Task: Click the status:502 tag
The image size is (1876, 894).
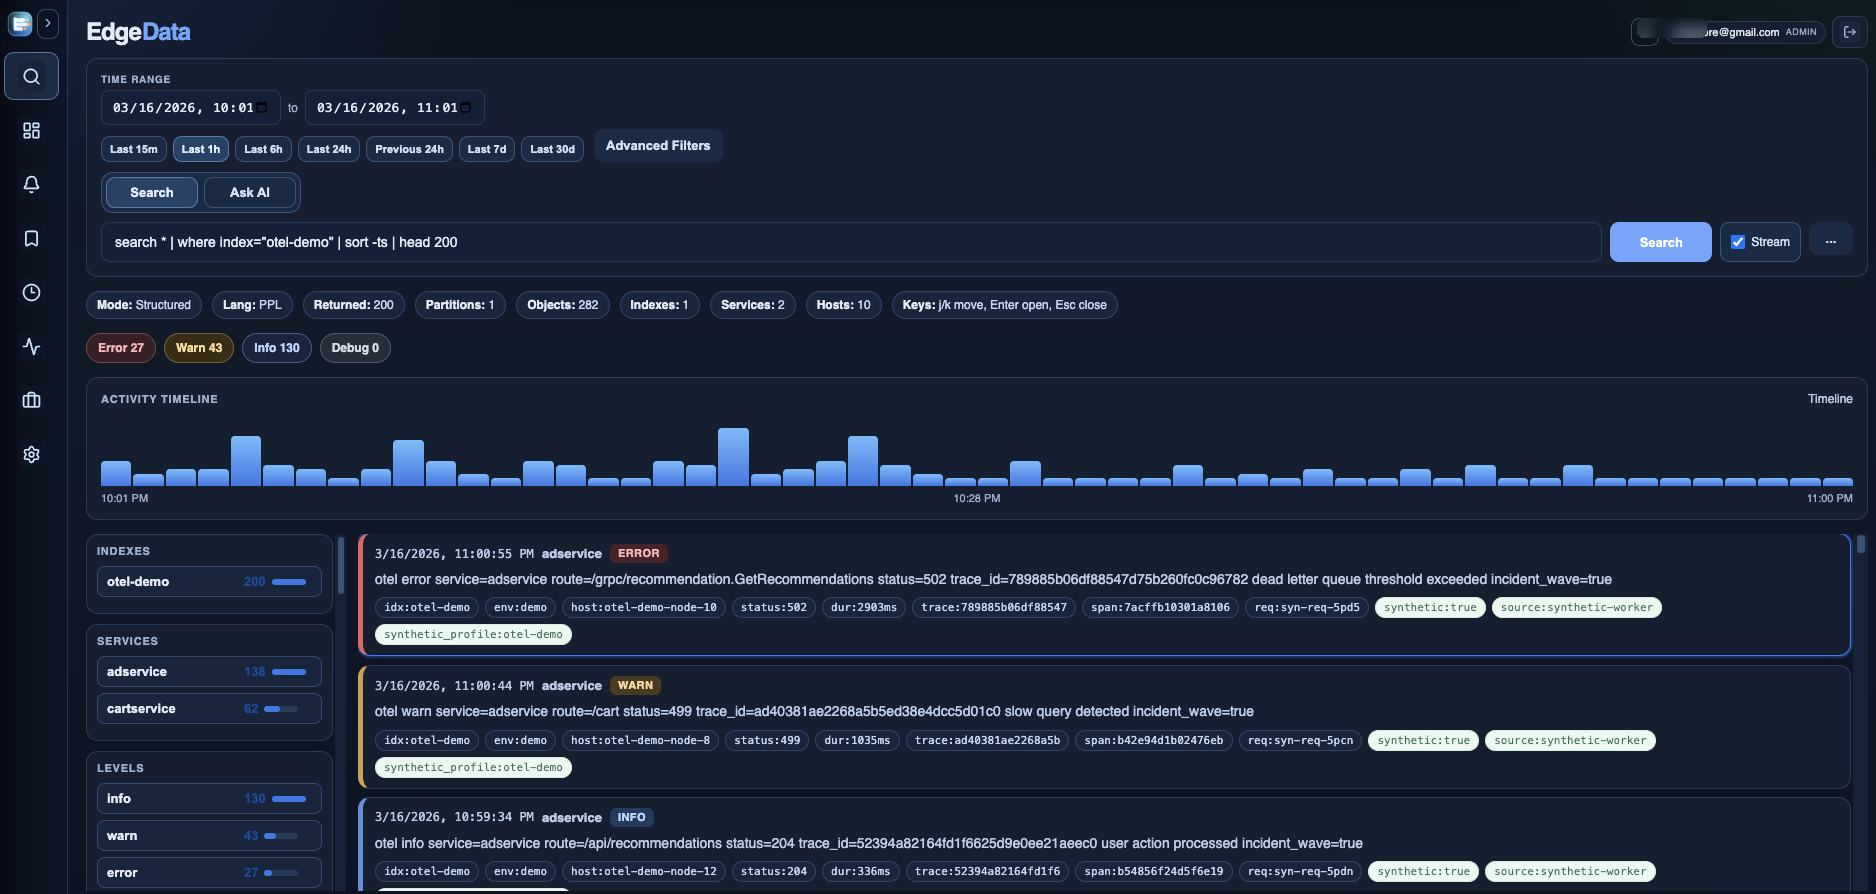Action: pos(774,608)
